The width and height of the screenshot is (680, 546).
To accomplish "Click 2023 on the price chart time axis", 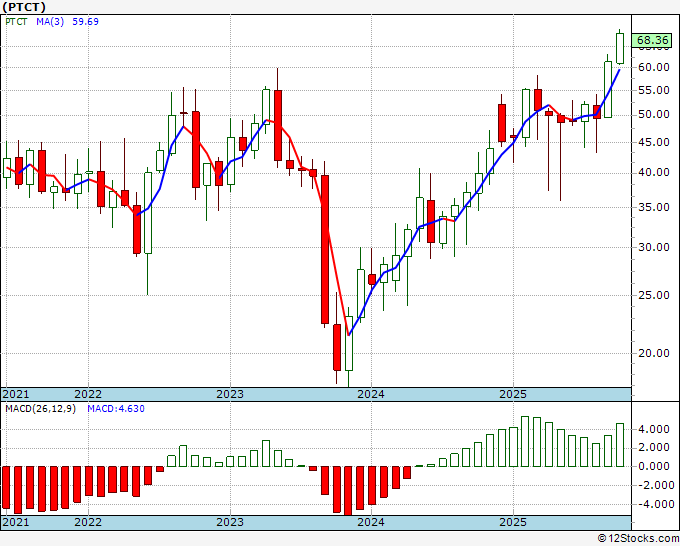I will pyautogui.click(x=230, y=394).
